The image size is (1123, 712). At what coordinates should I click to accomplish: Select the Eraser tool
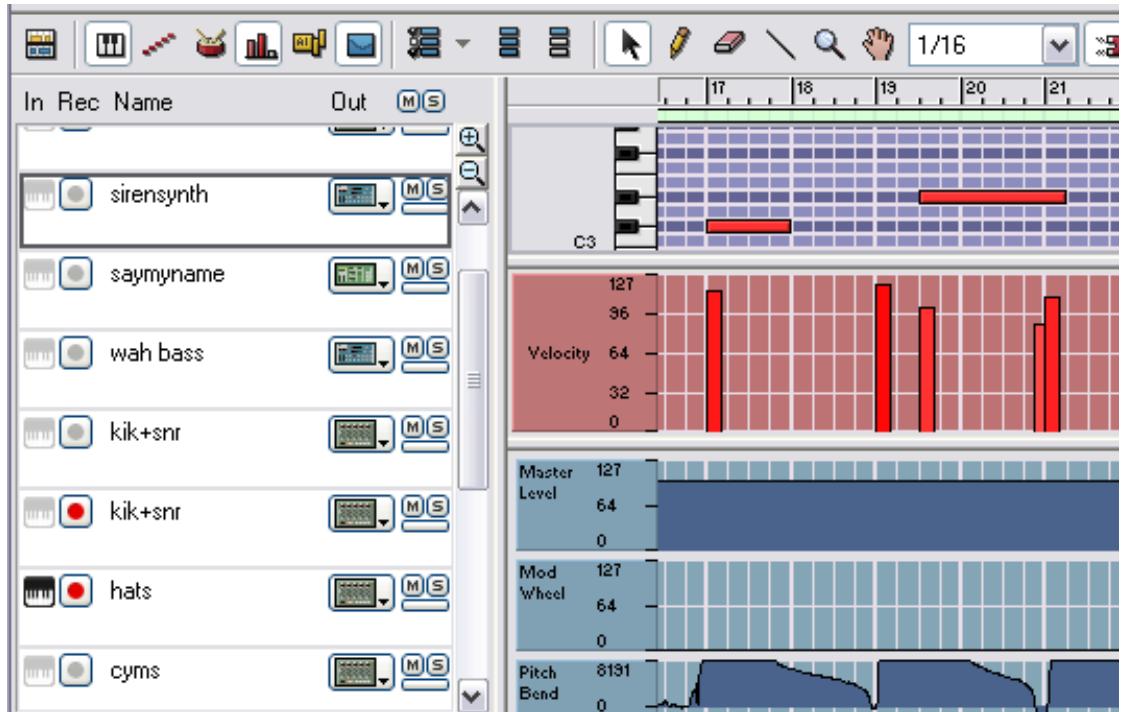(726, 42)
